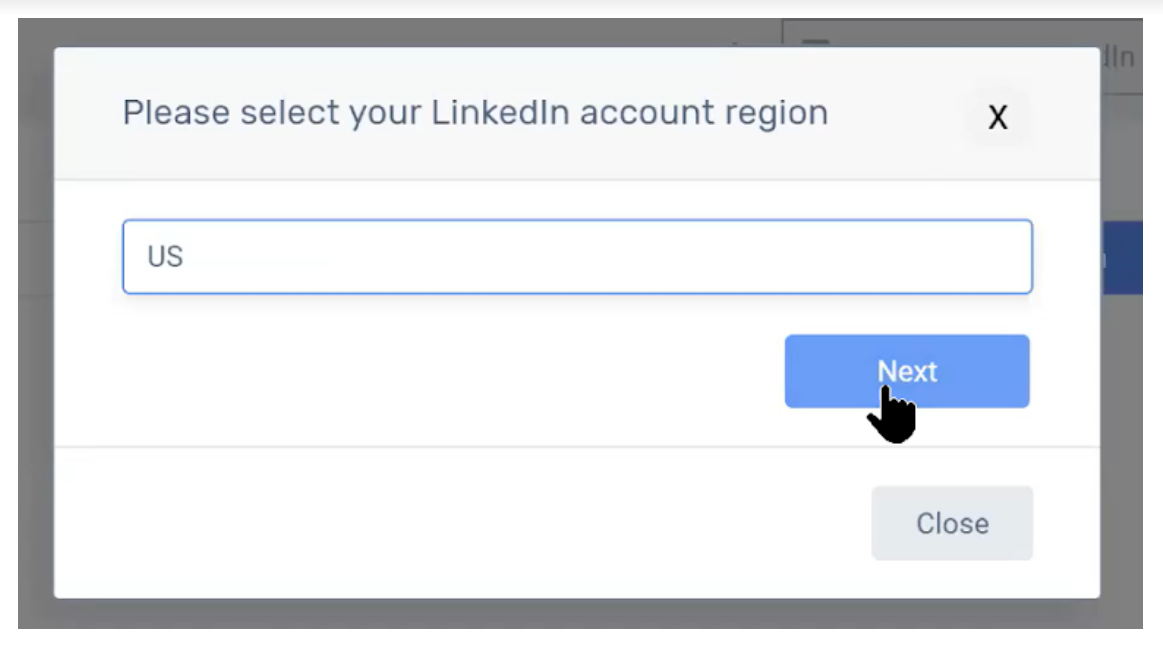Click the middle of the account region textbox

point(577,256)
